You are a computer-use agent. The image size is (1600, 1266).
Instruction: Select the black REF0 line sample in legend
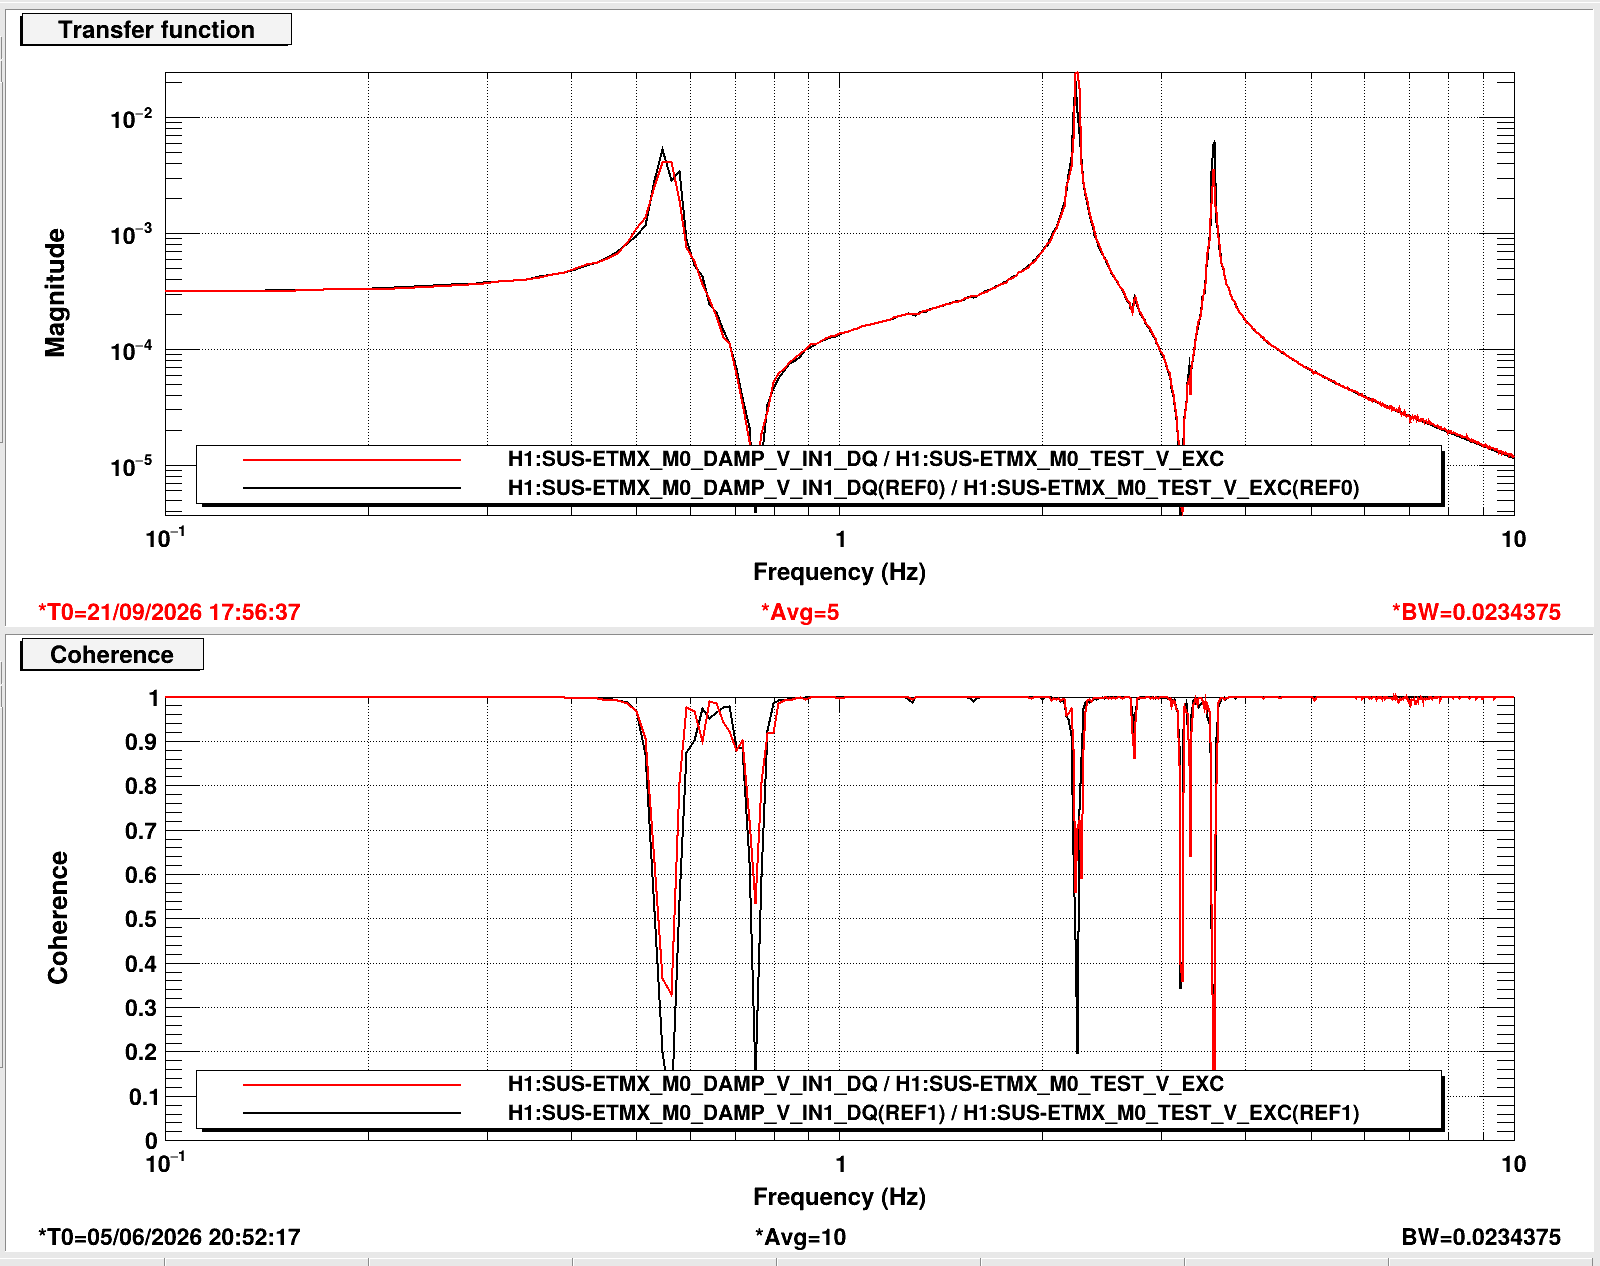[352, 488]
